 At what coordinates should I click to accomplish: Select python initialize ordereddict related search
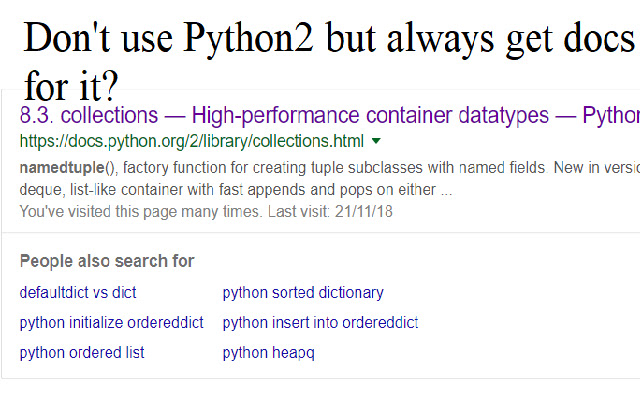111,323
